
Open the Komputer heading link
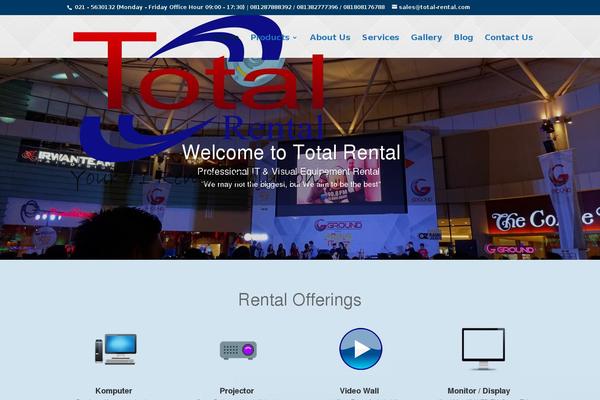pyautogui.click(x=114, y=391)
